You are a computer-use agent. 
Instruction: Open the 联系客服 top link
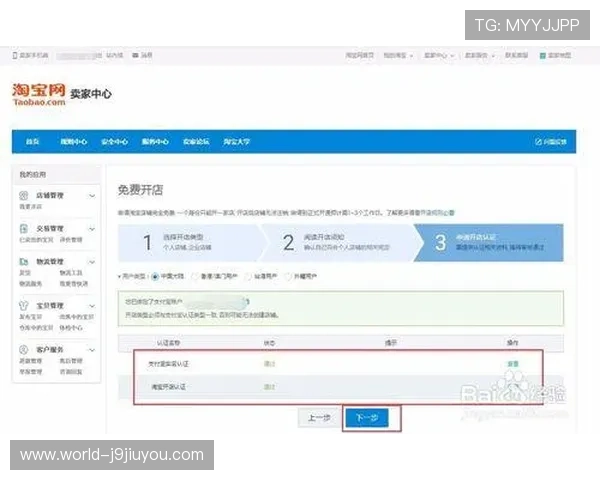516,56
